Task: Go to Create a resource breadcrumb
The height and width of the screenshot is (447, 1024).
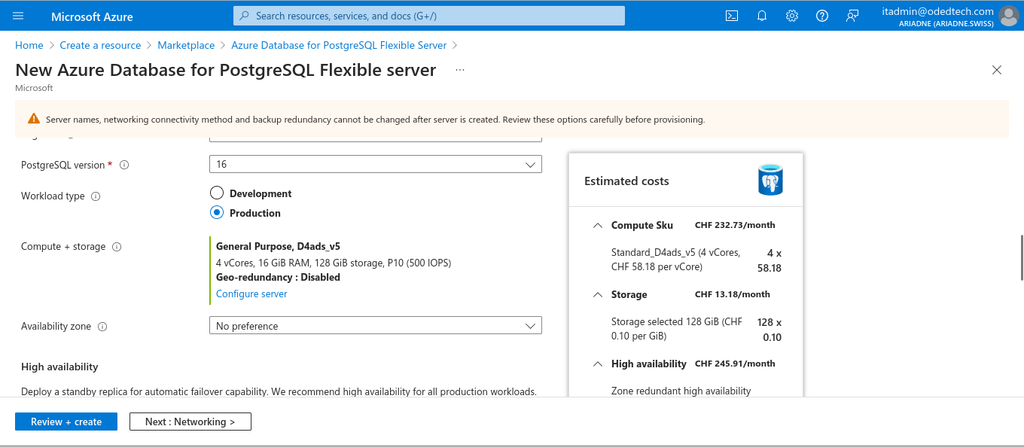Action: click(100, 45)
